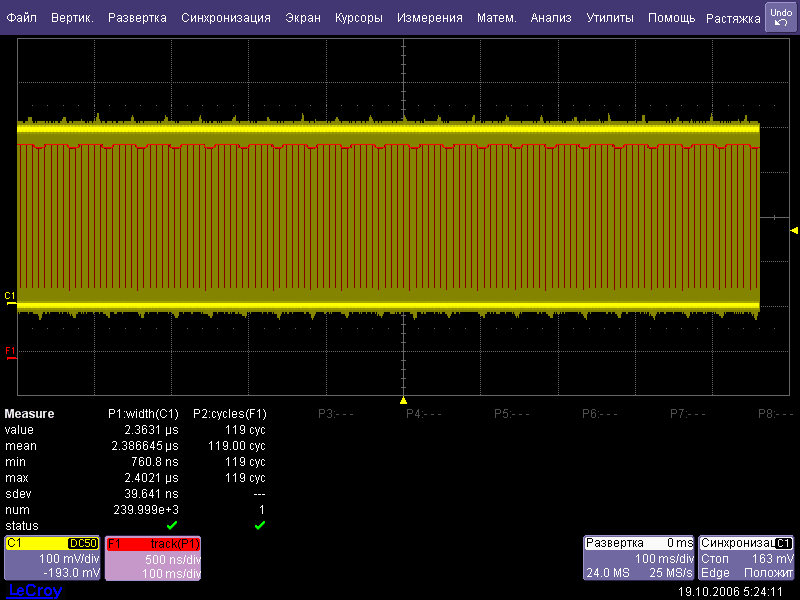Open the Матем. menu
This screenshot has height=600, width=800.
click(496, 18)
